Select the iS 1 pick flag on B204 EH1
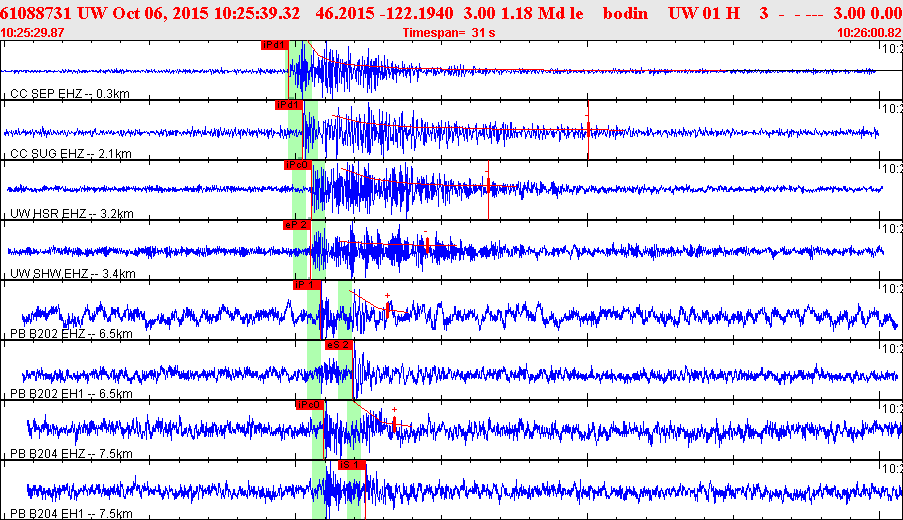This screenshot has width=903, height=520. [x=352, y=465]
